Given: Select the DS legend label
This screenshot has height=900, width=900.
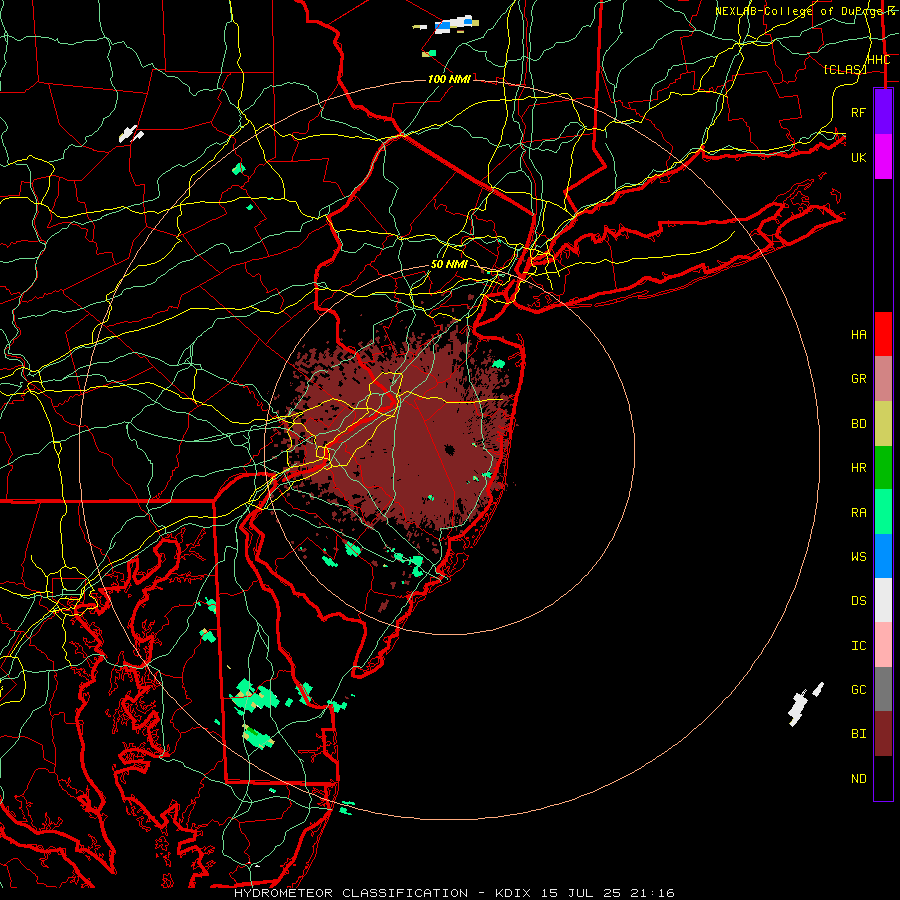Looking at the screenshot, I should click(858, 600).
